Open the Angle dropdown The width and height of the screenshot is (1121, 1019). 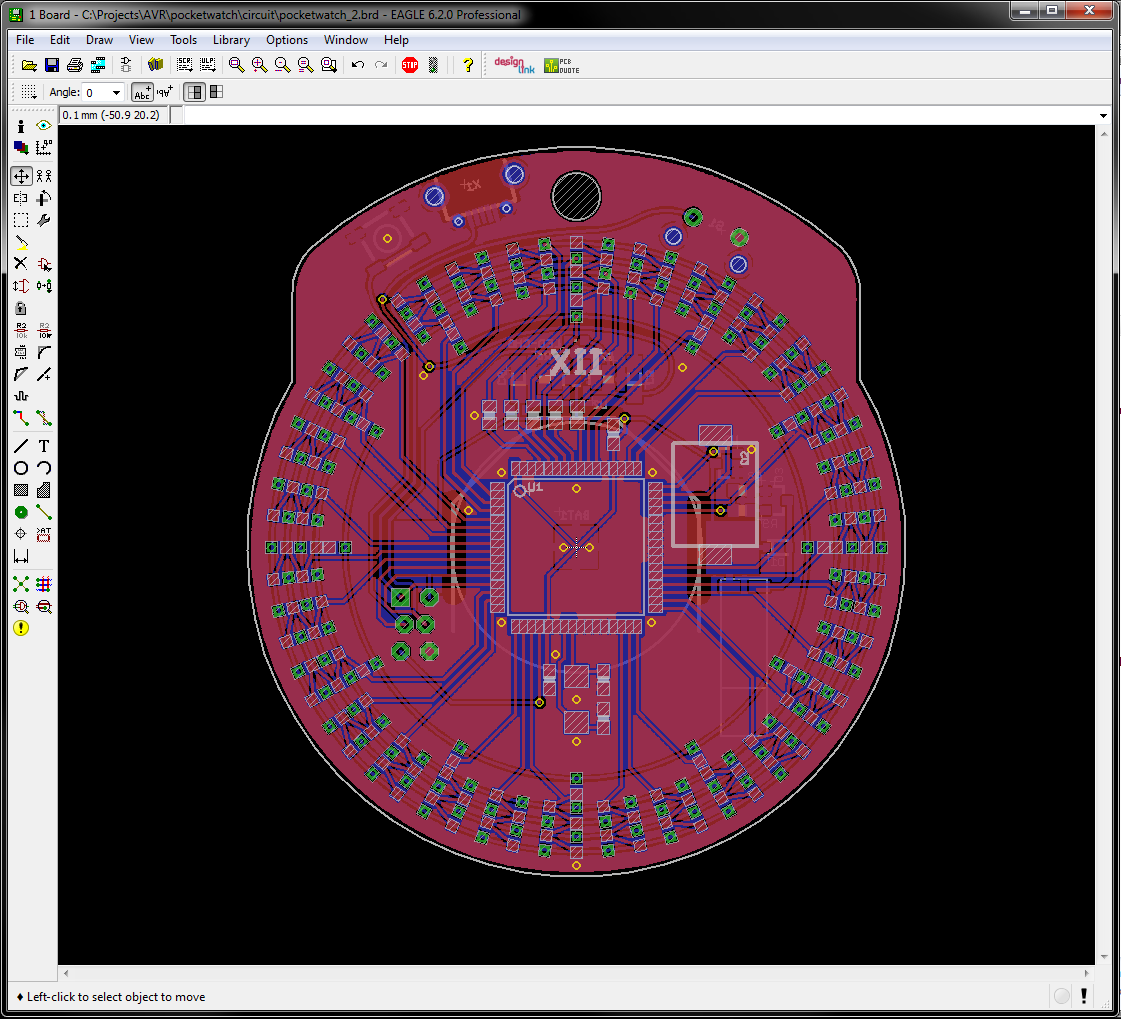tap(116, 92)
